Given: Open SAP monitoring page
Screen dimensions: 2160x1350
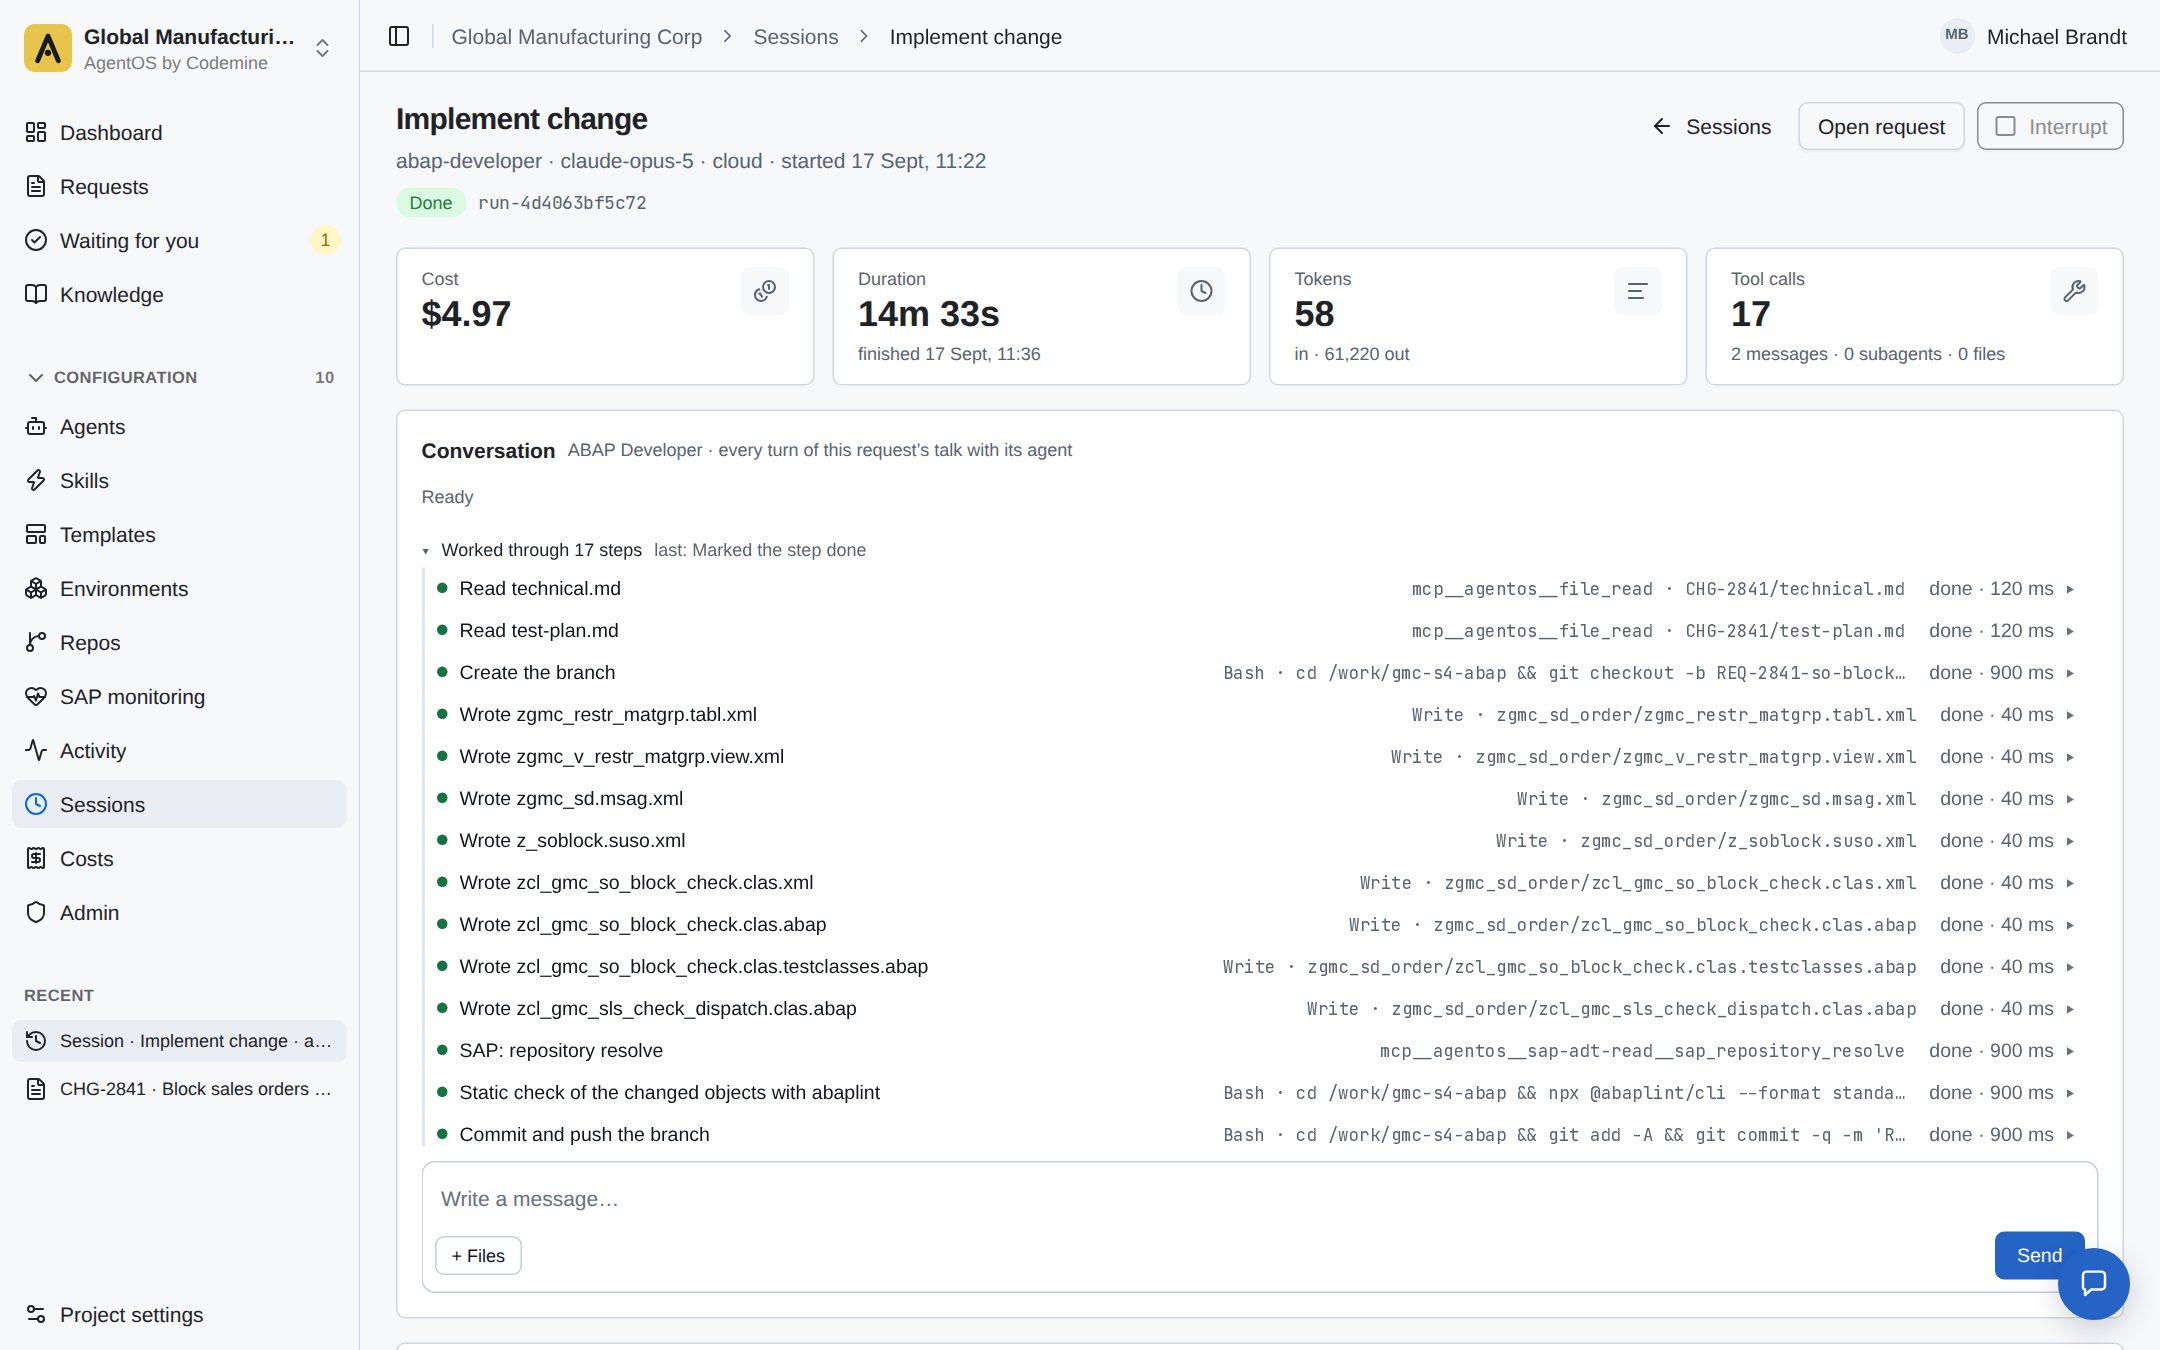Looking at the screenshot, I should (x=180, y=697).
